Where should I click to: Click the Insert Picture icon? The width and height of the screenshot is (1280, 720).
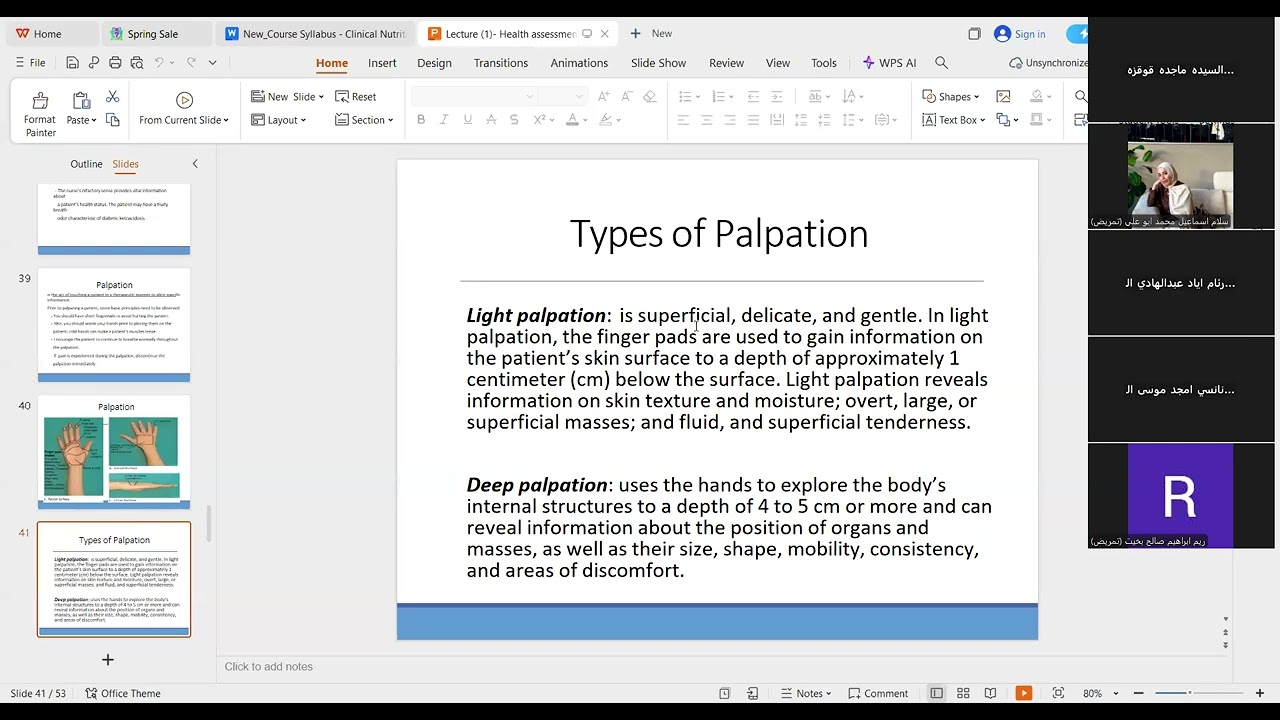click(1003, 97)
